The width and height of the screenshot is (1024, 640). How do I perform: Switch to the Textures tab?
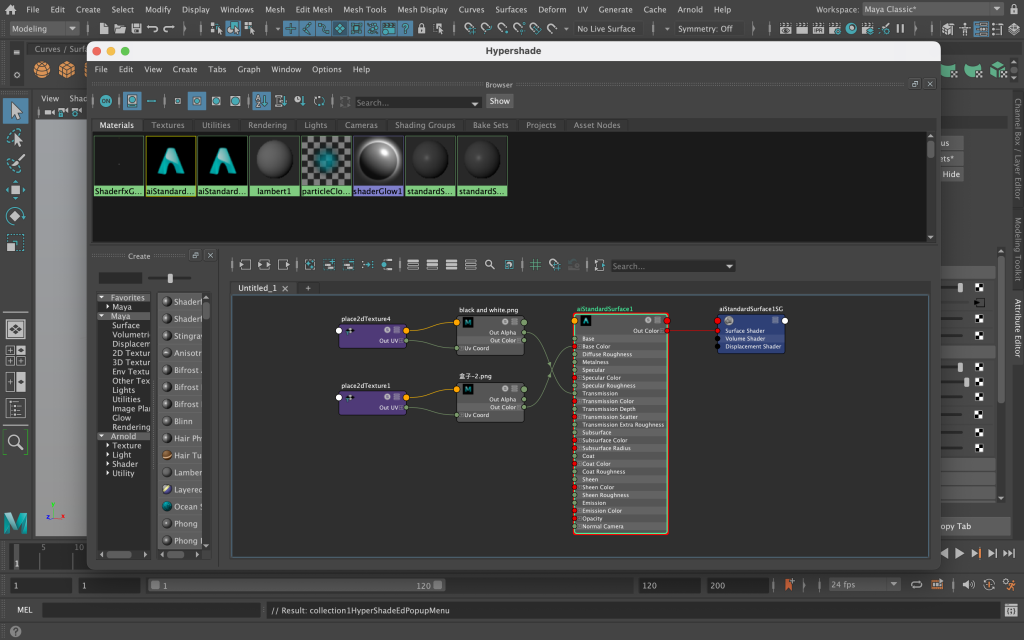[168, 125]
